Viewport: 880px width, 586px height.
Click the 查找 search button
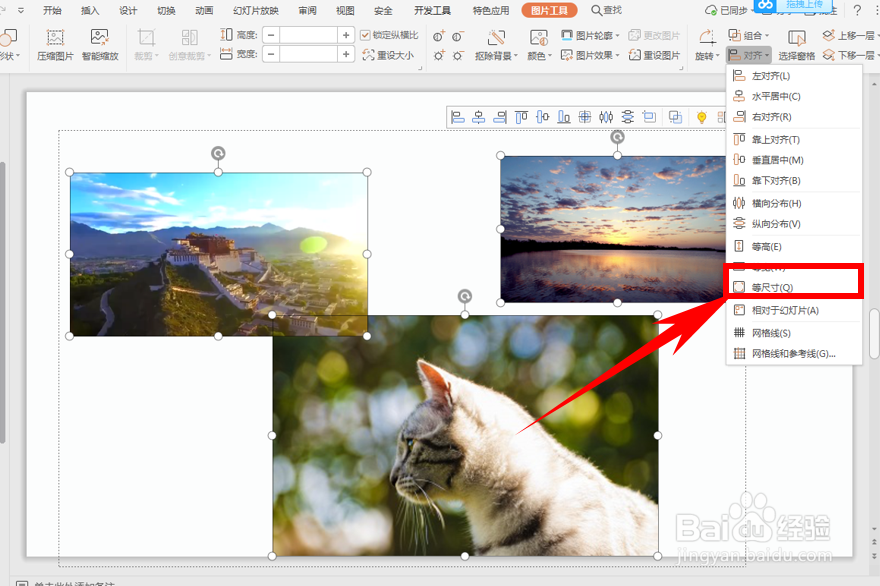tap(607, 10)
